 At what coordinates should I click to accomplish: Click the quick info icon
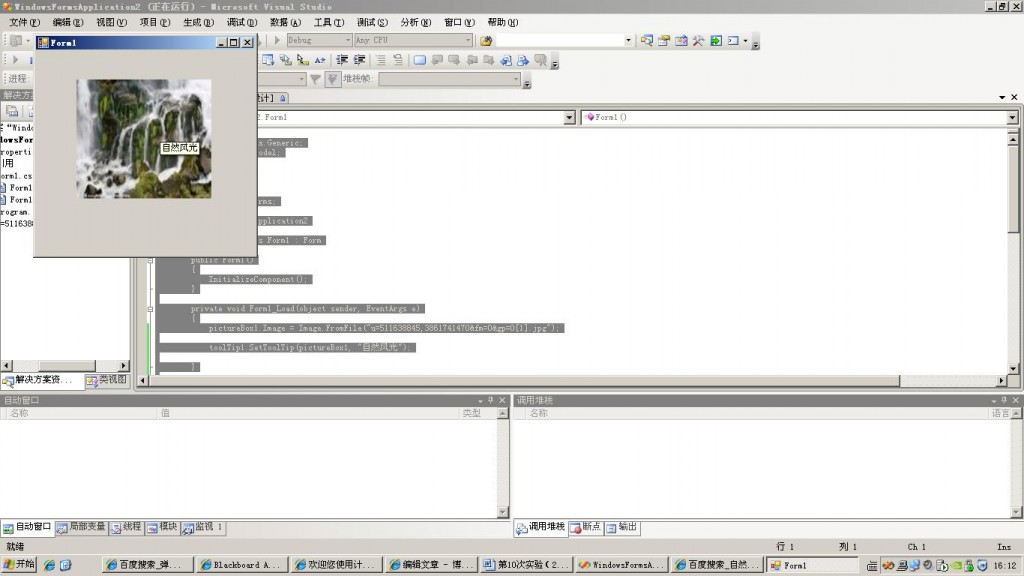[302, 60]
